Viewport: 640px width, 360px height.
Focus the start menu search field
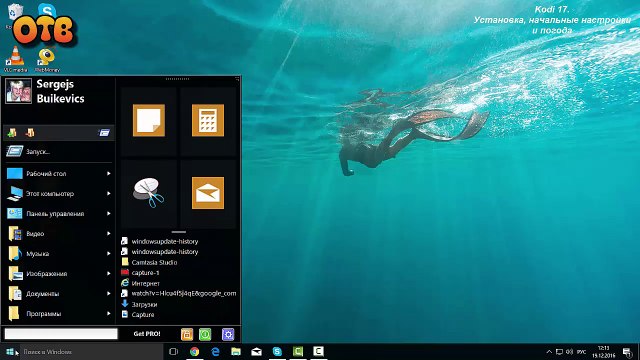(61, 334)
